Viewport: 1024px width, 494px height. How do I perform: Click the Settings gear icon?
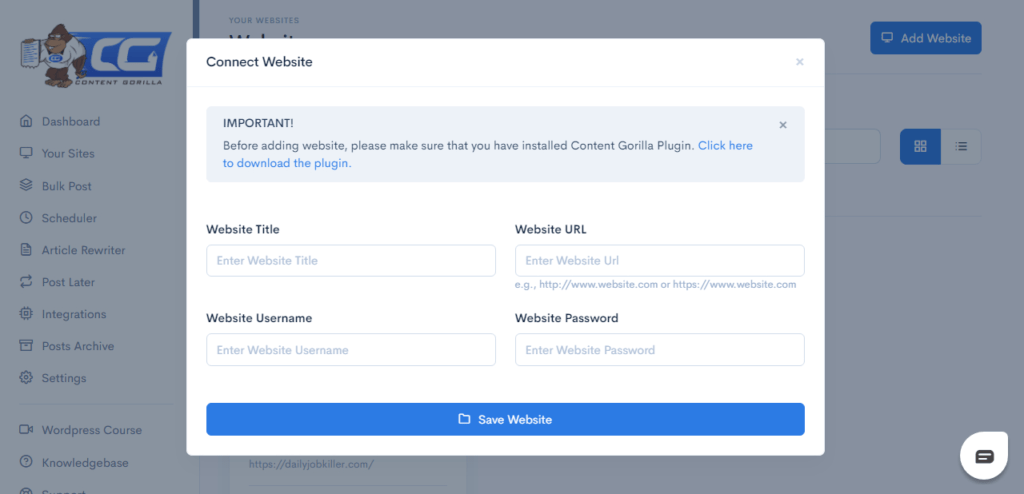point(26,378)
